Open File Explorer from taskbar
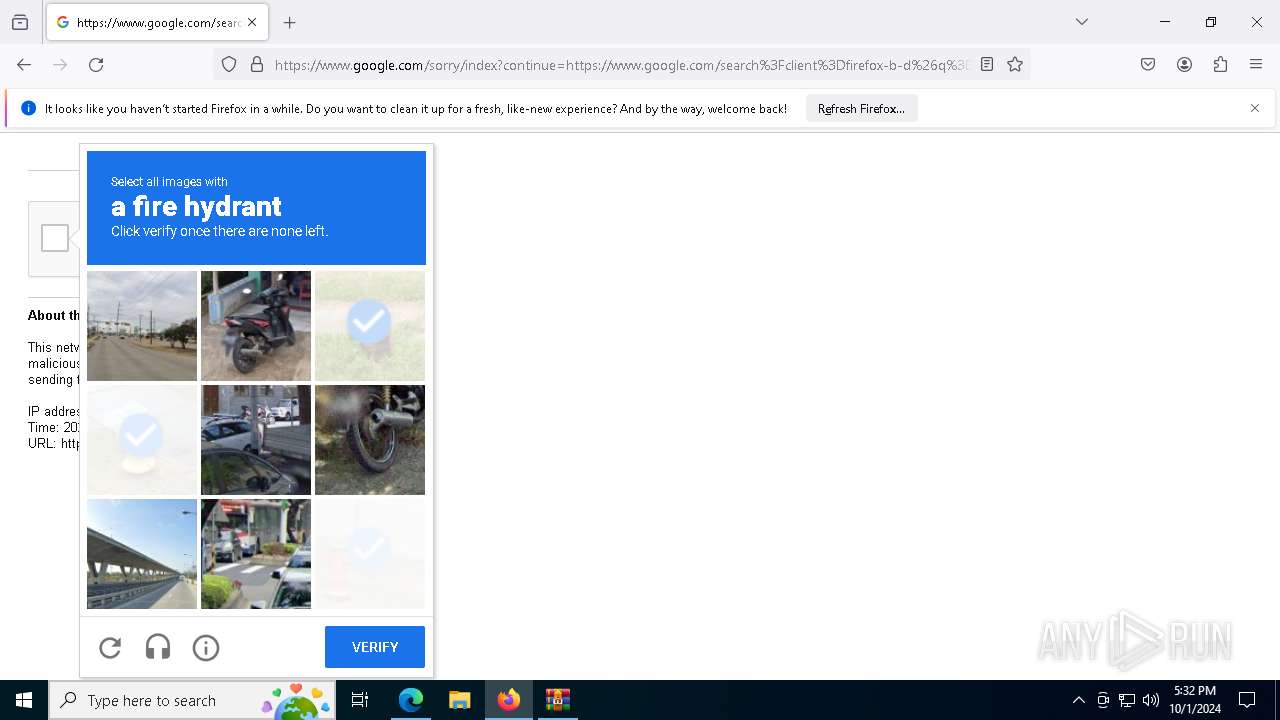The image size is (1280, 720). pos(459,700)
